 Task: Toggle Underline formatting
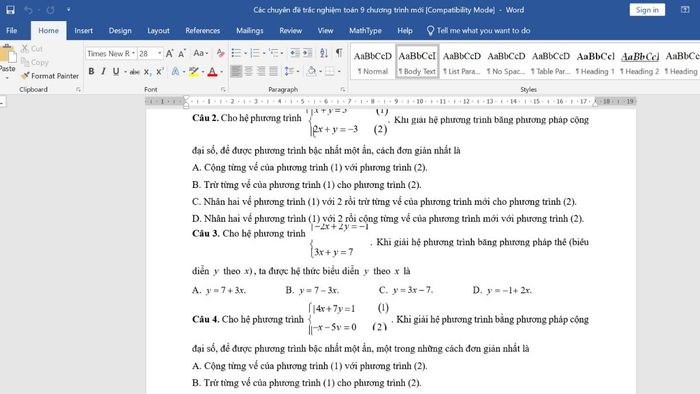click(116, 71)
